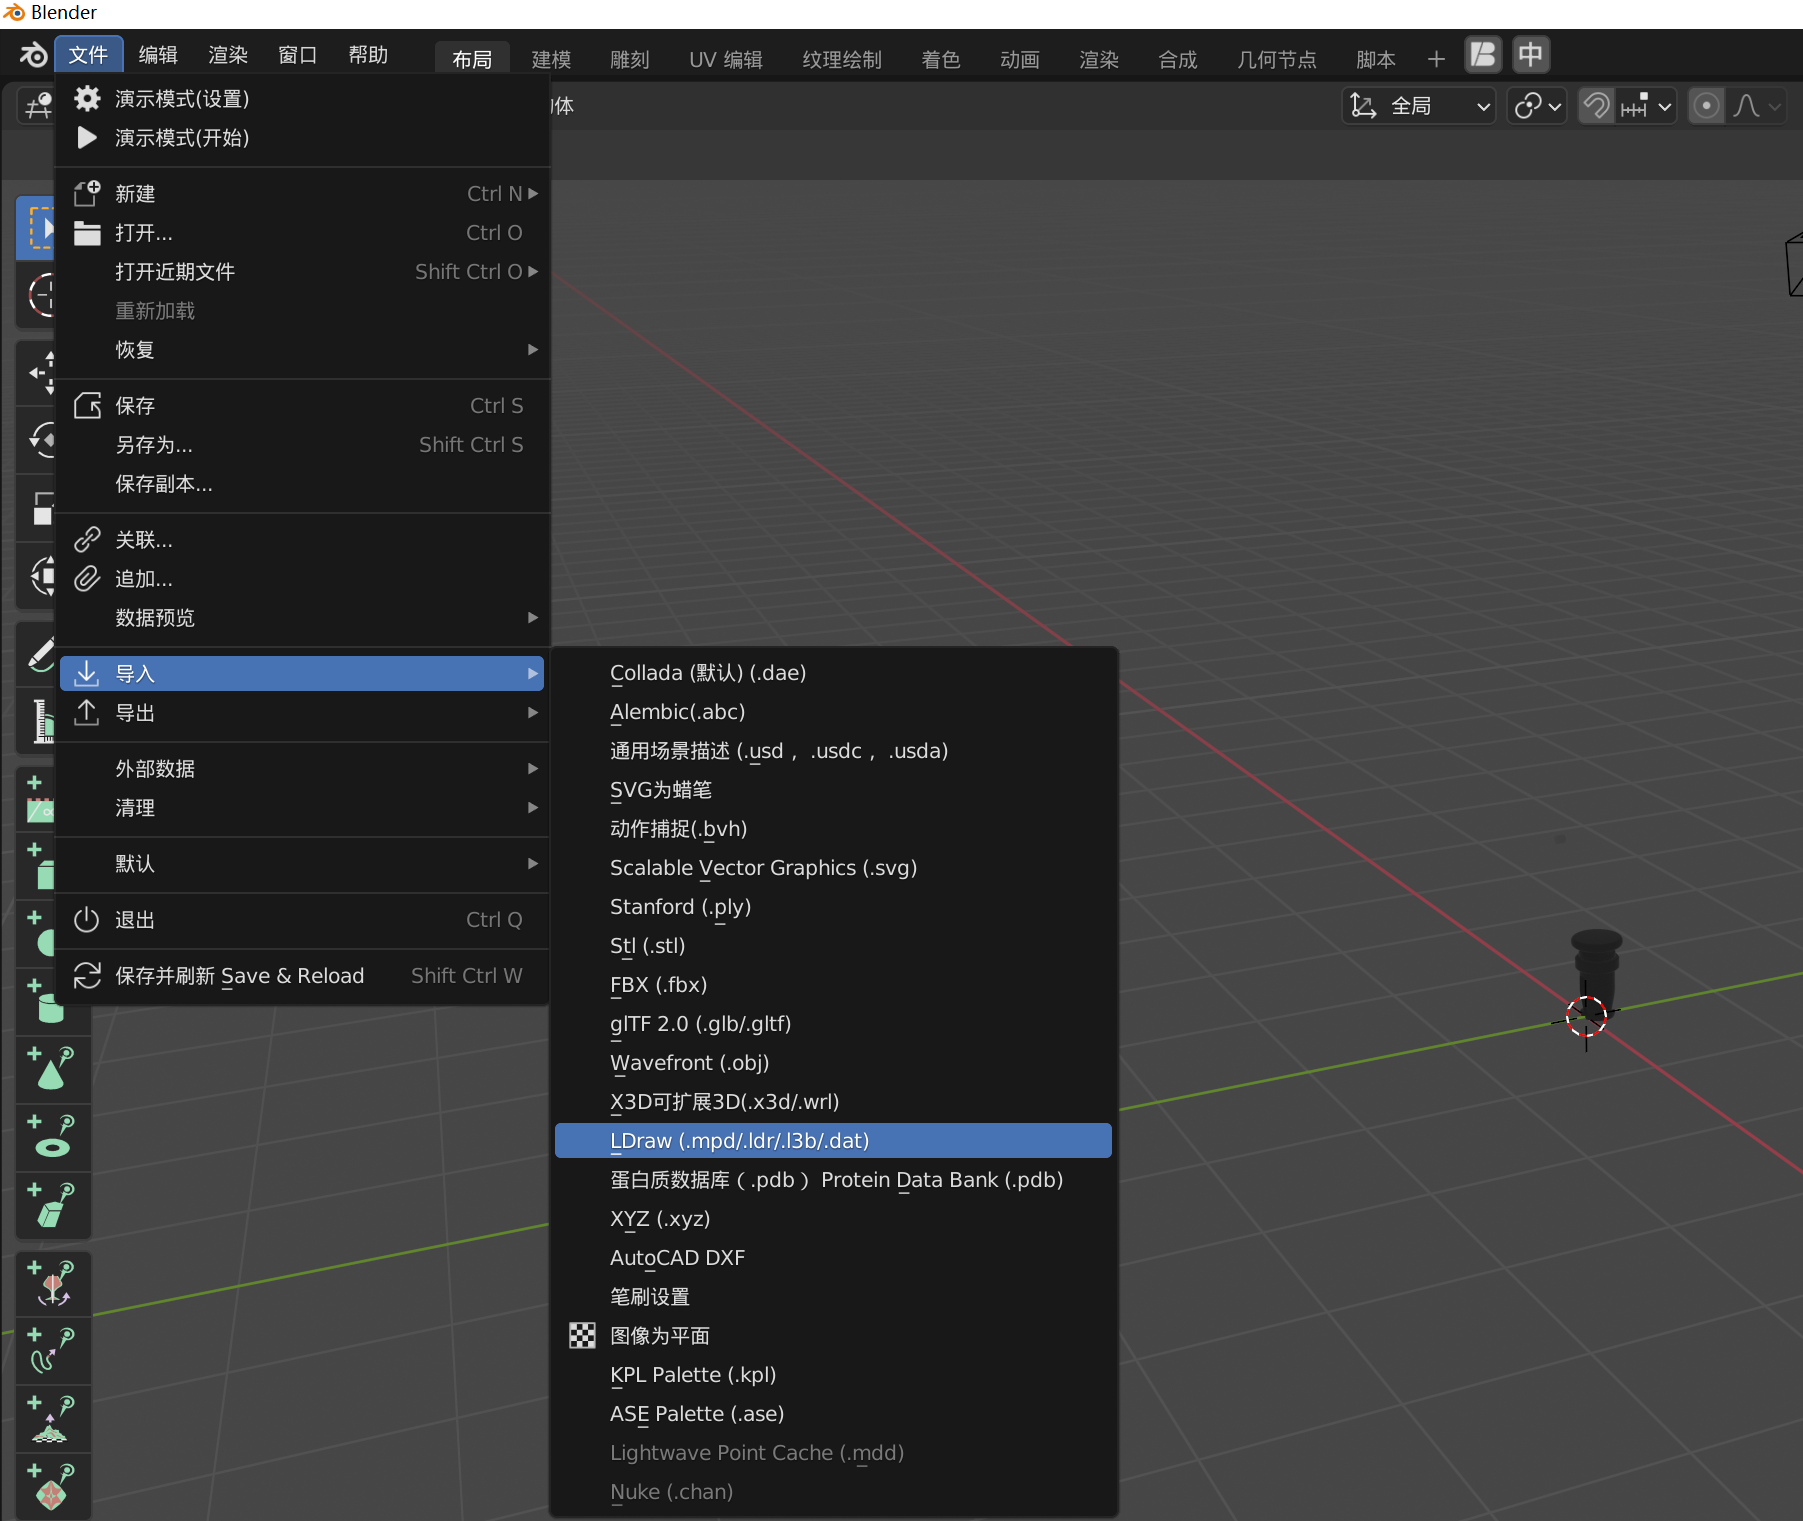Open the 渲染 top menu
This screenshot has height=1521, width=1803.
point(228,55)
